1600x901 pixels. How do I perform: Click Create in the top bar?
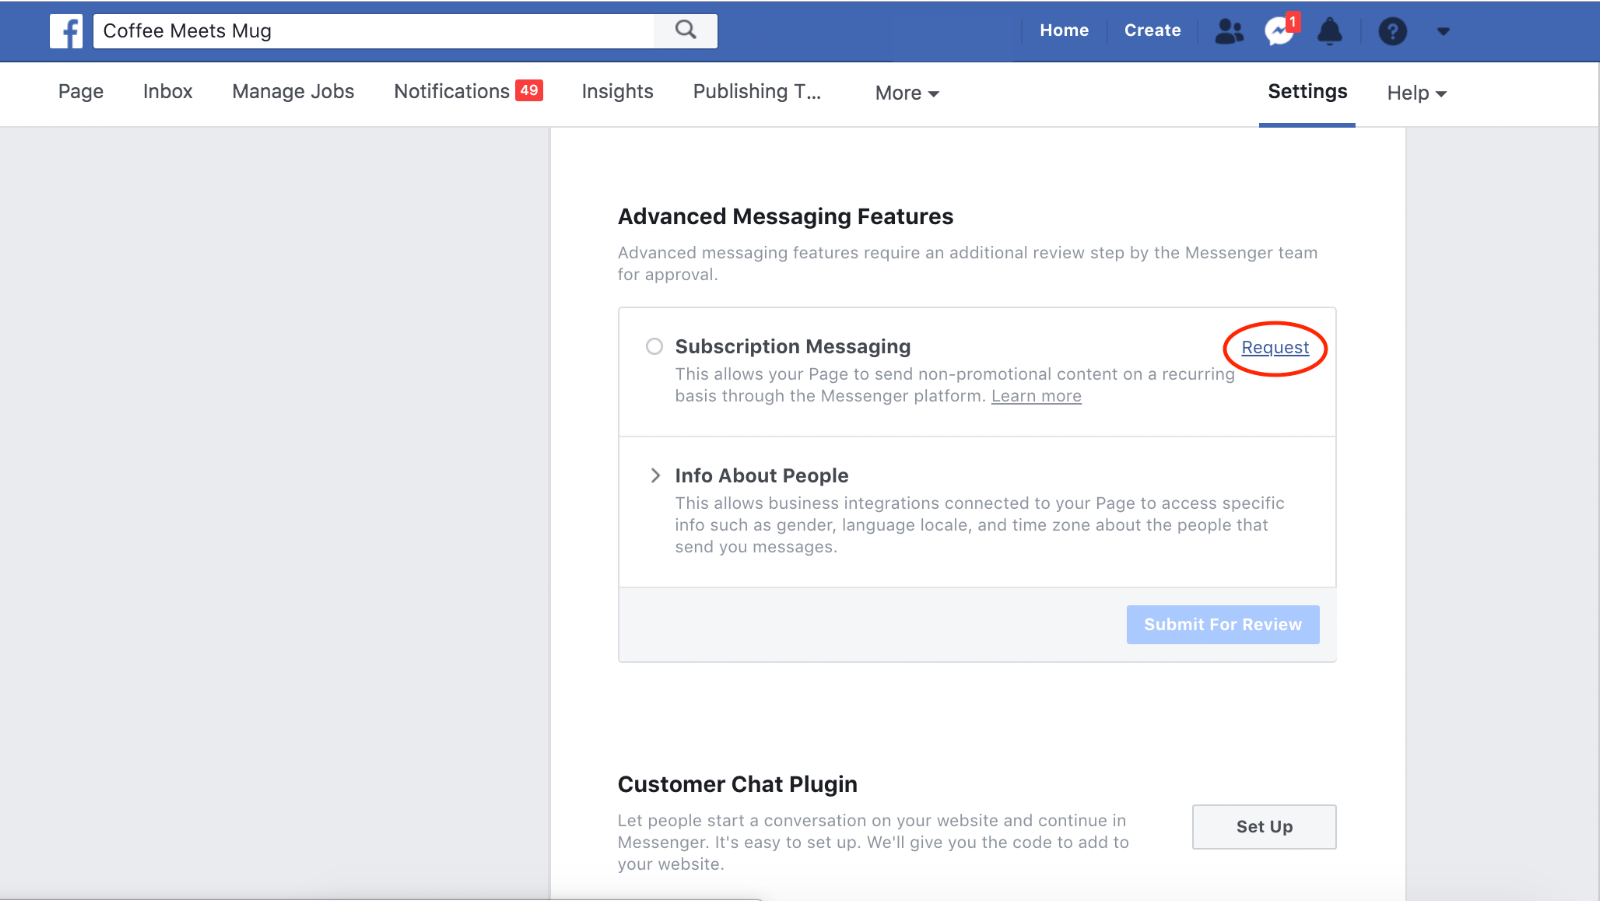[1152, 30]
